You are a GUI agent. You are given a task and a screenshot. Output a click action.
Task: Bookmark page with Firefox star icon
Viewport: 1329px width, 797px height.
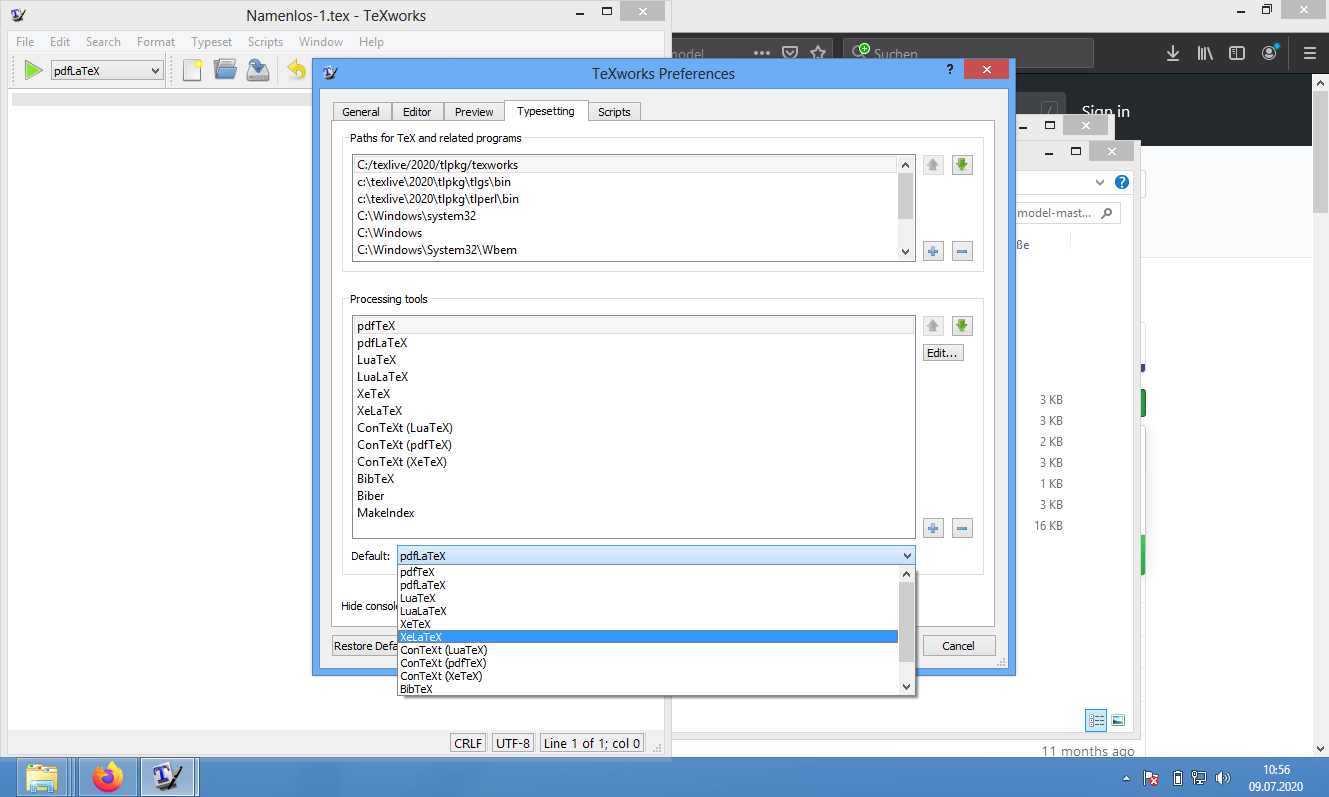(x=818, y=53)
